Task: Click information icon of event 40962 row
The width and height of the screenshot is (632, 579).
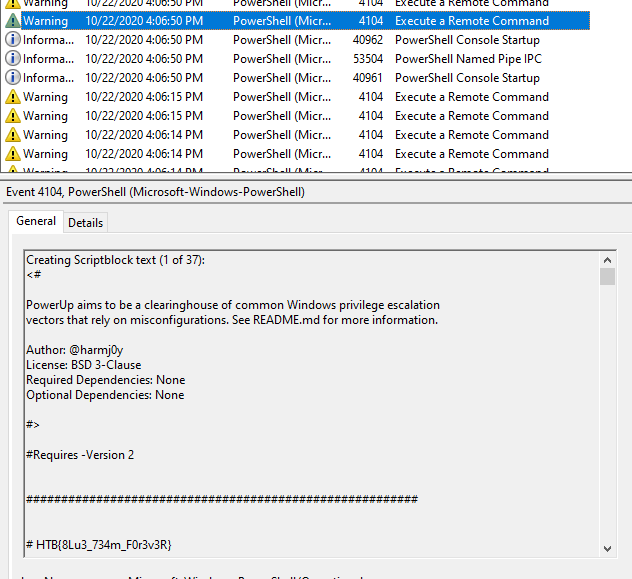Action: tap(12, 39)
